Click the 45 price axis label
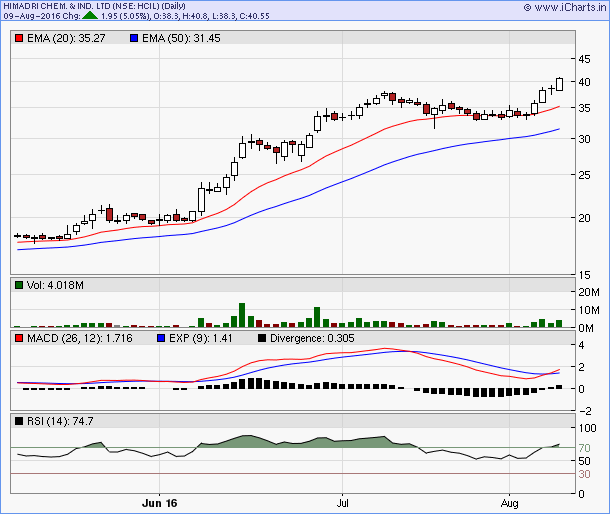The width and height of the screenshot is (610, 514). 584,59
